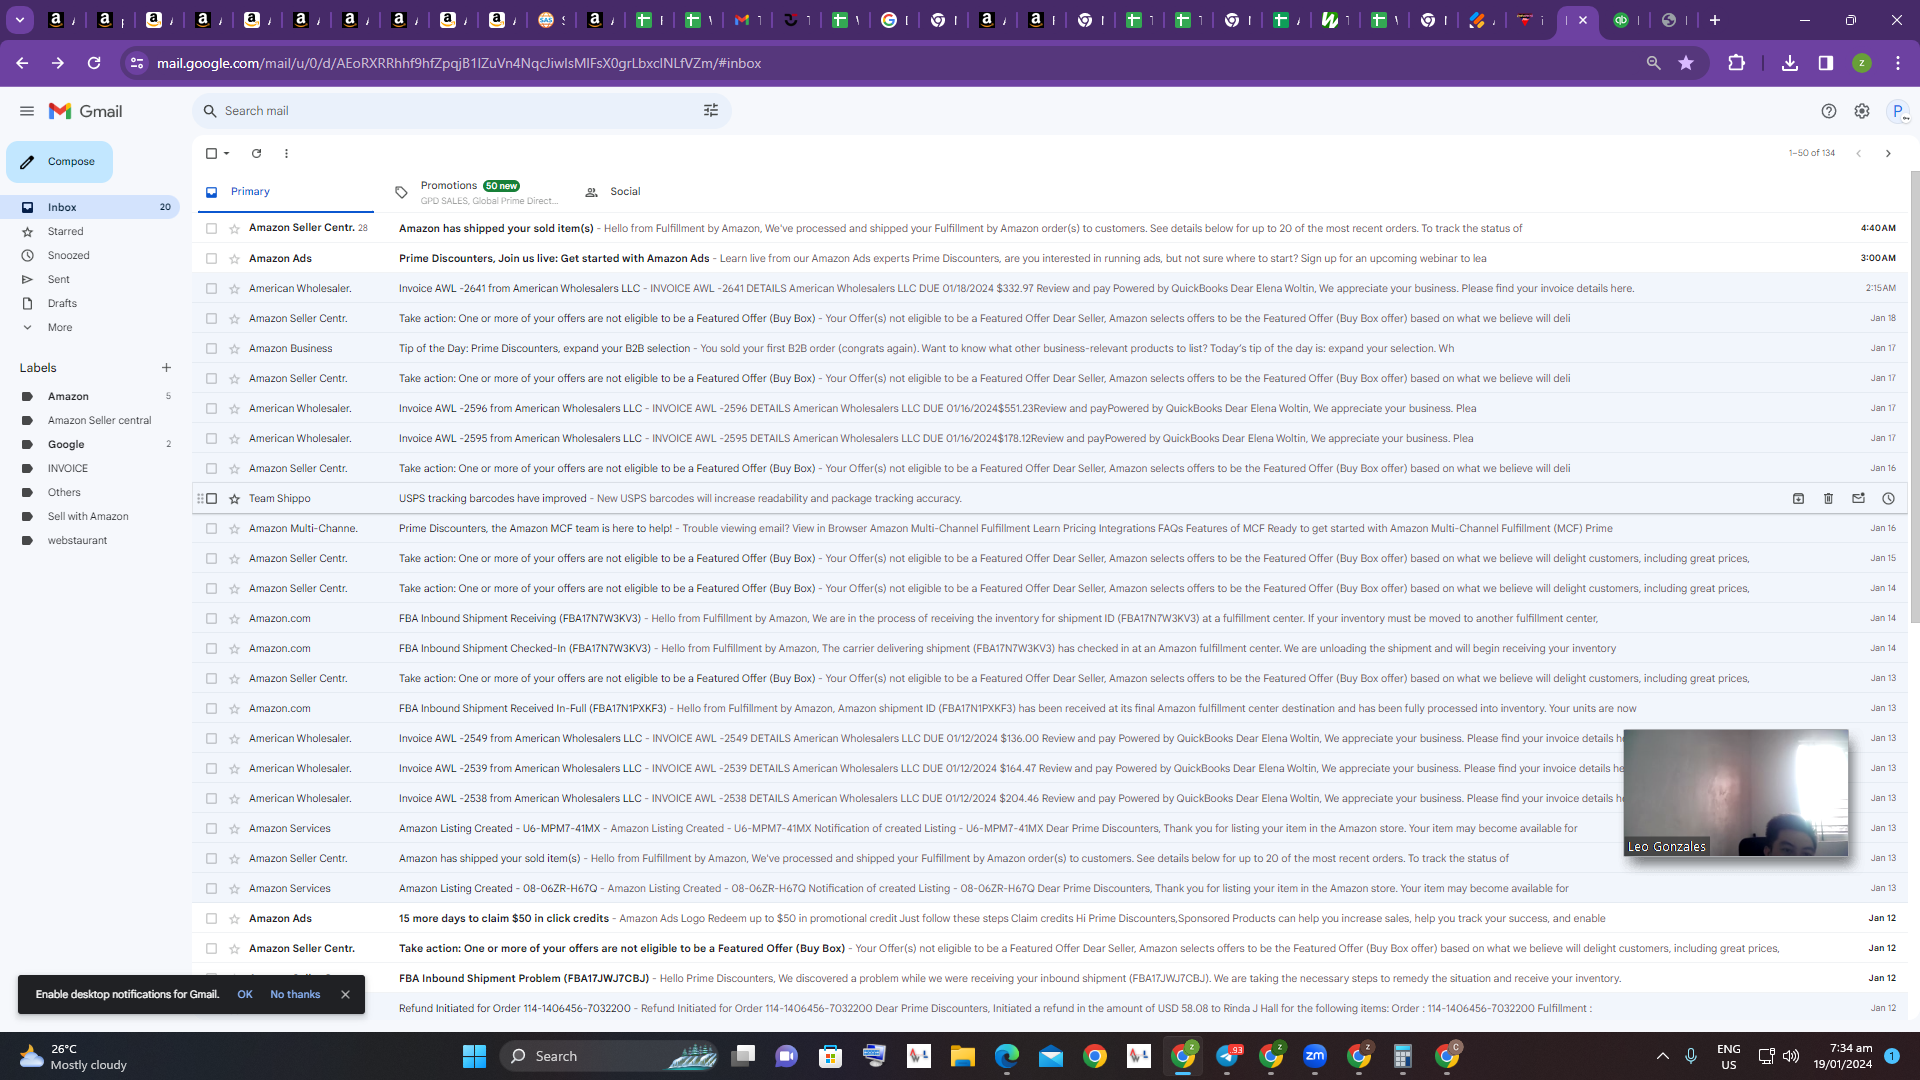Check the Amazon Ads 3:00 AM email
The image size is (1920, 1080).
point(211,258)
